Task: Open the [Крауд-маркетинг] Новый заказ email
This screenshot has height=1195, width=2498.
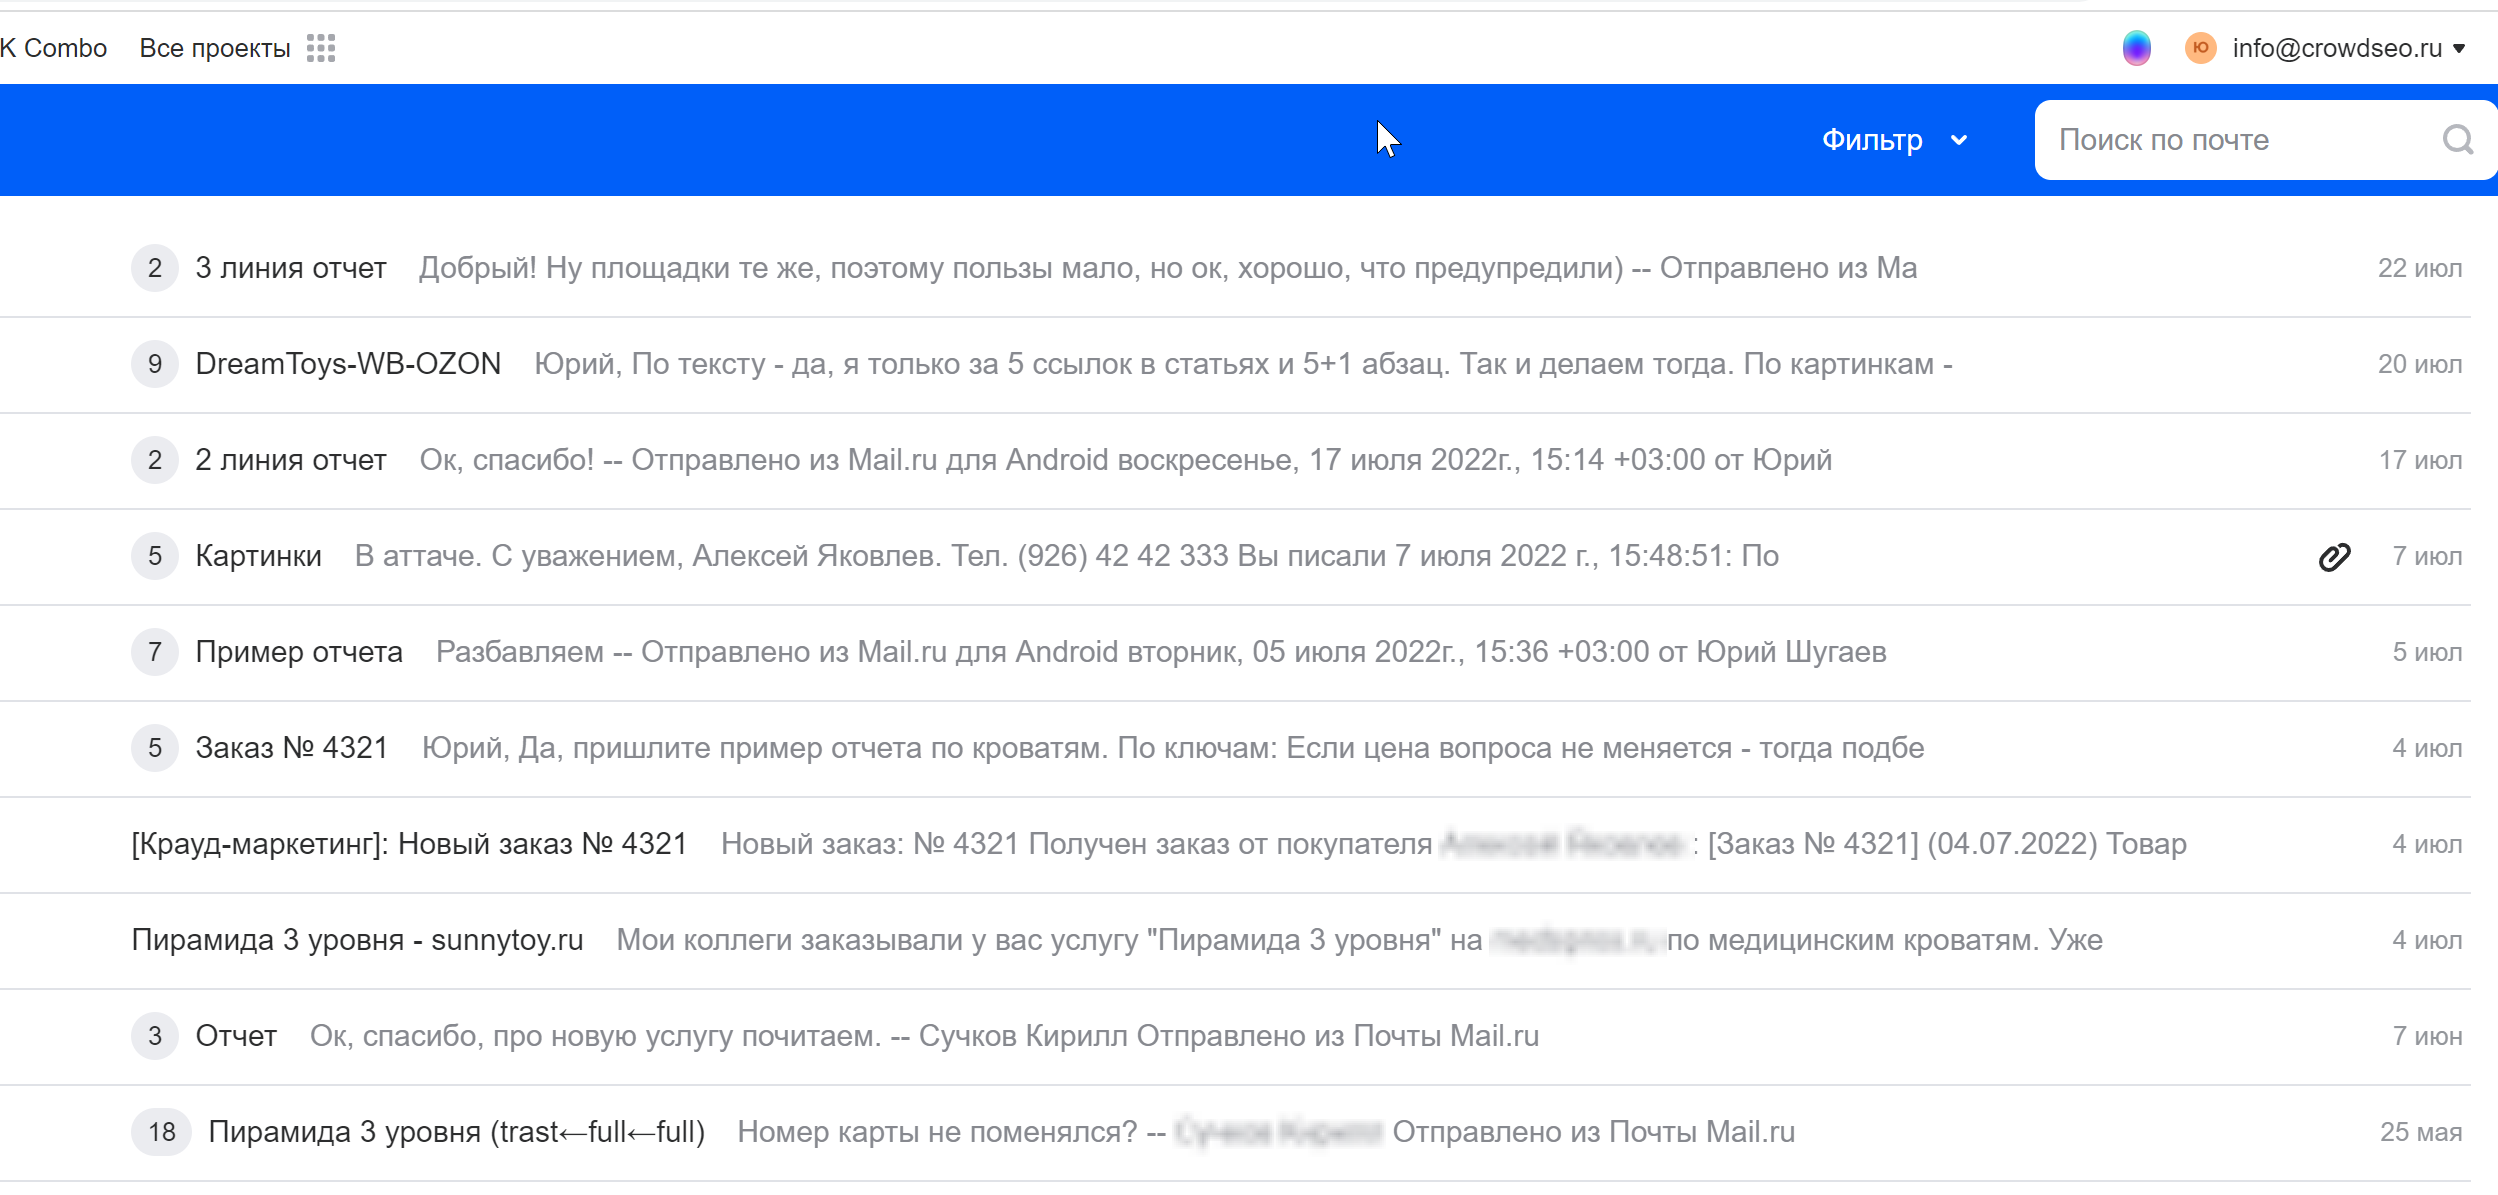Action: 409,844
